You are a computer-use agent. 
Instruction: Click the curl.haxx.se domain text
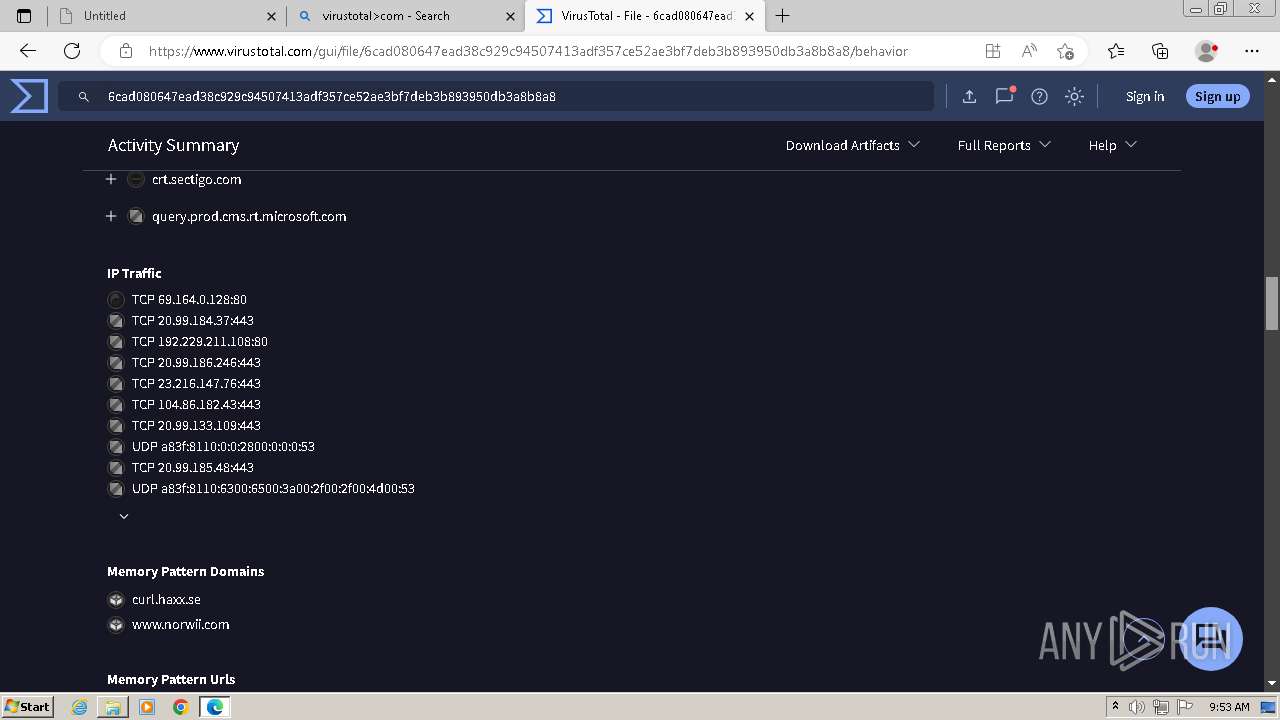pos(166,600)
